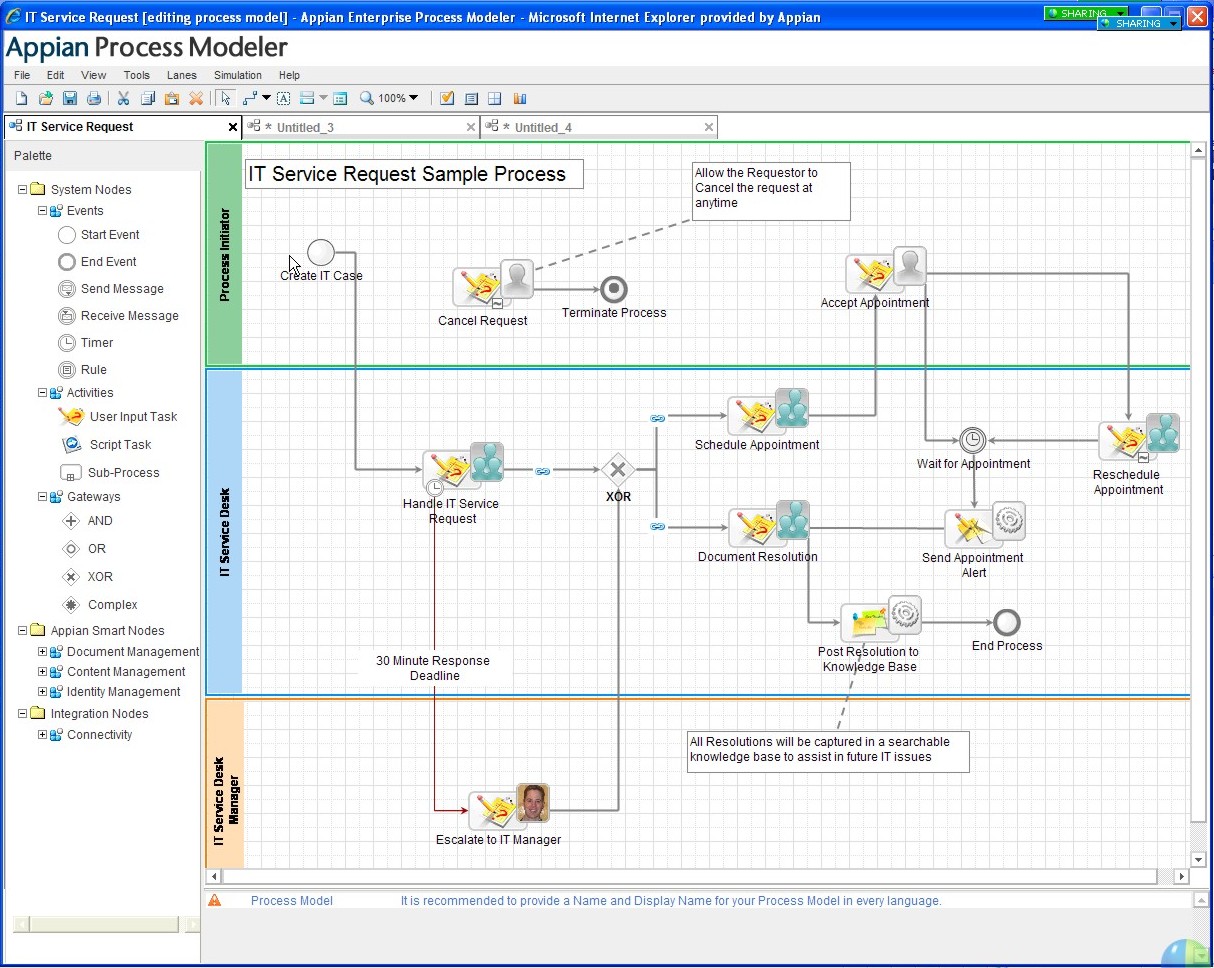Collapse the Gateways tree group

[x=43, y=497]
